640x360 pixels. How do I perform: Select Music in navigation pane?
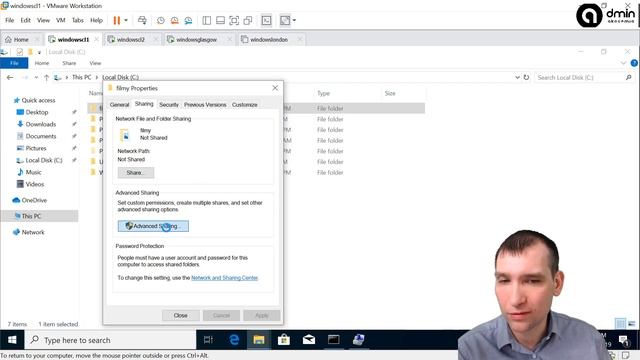[x=33, y=172]
